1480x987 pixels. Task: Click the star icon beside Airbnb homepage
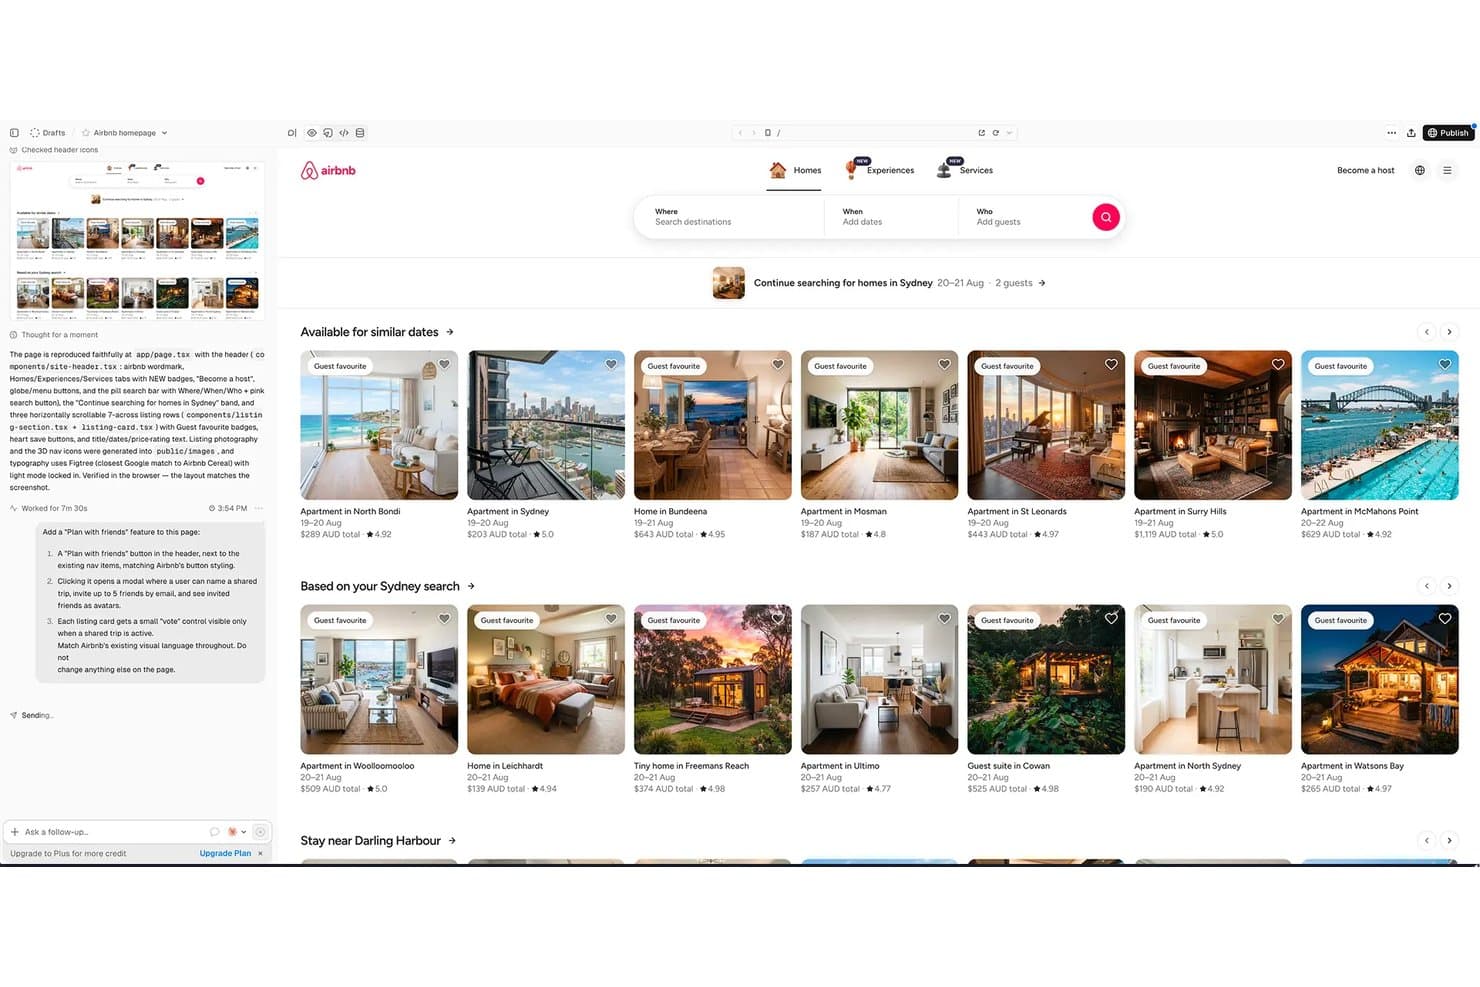(x=86, y=133)
